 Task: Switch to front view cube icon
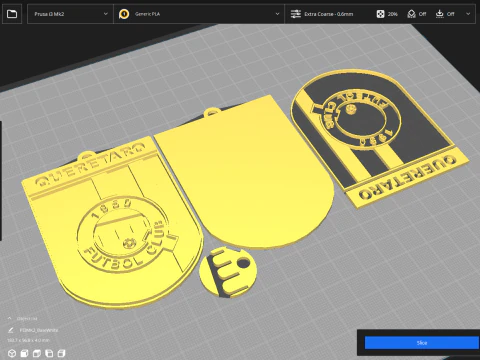24,353
